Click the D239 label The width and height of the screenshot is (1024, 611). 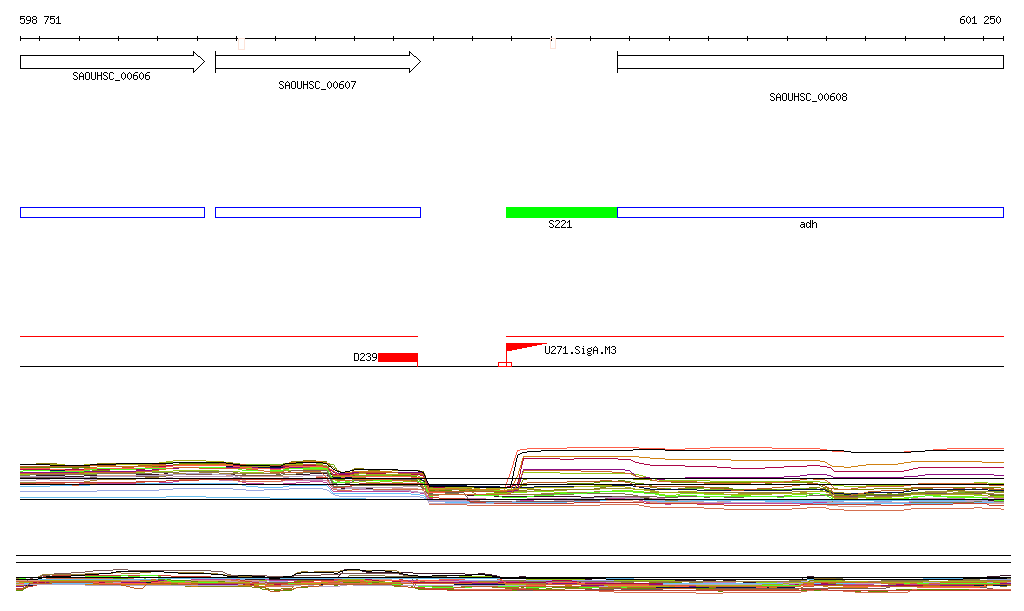pyautogui.click(x=365, y=357)
